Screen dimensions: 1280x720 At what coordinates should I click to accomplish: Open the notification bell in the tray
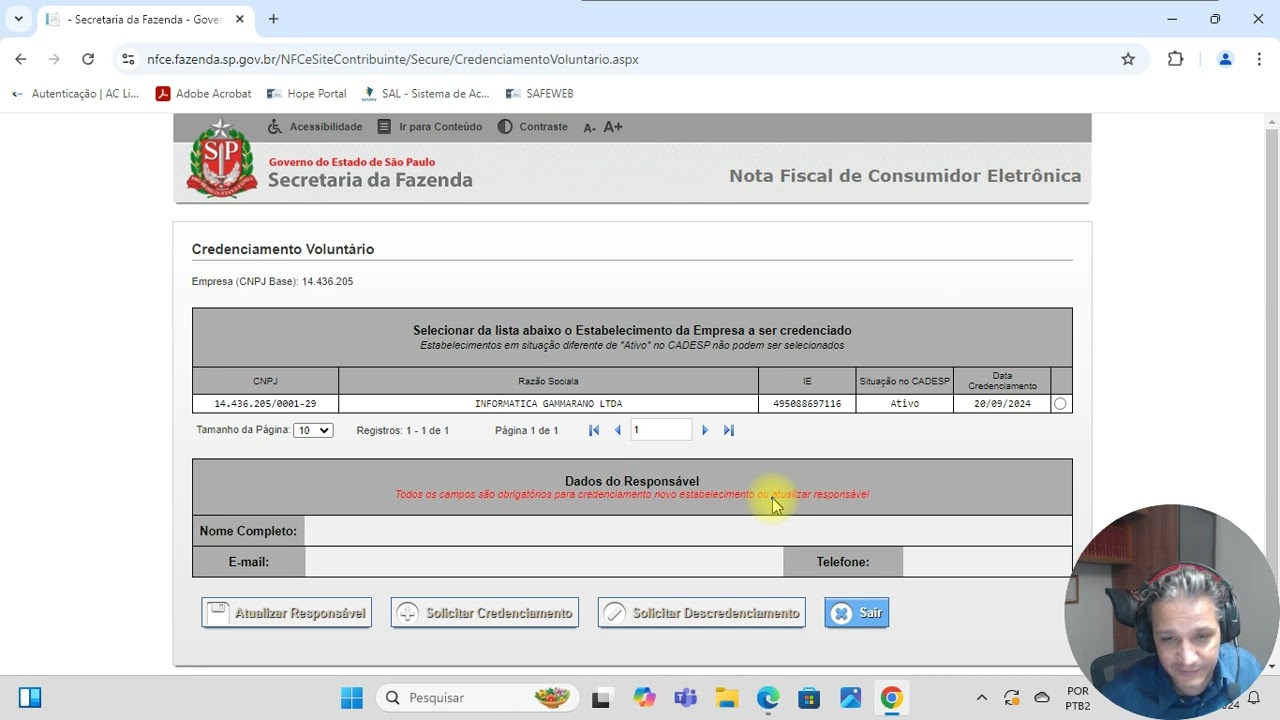[1253, 698]
